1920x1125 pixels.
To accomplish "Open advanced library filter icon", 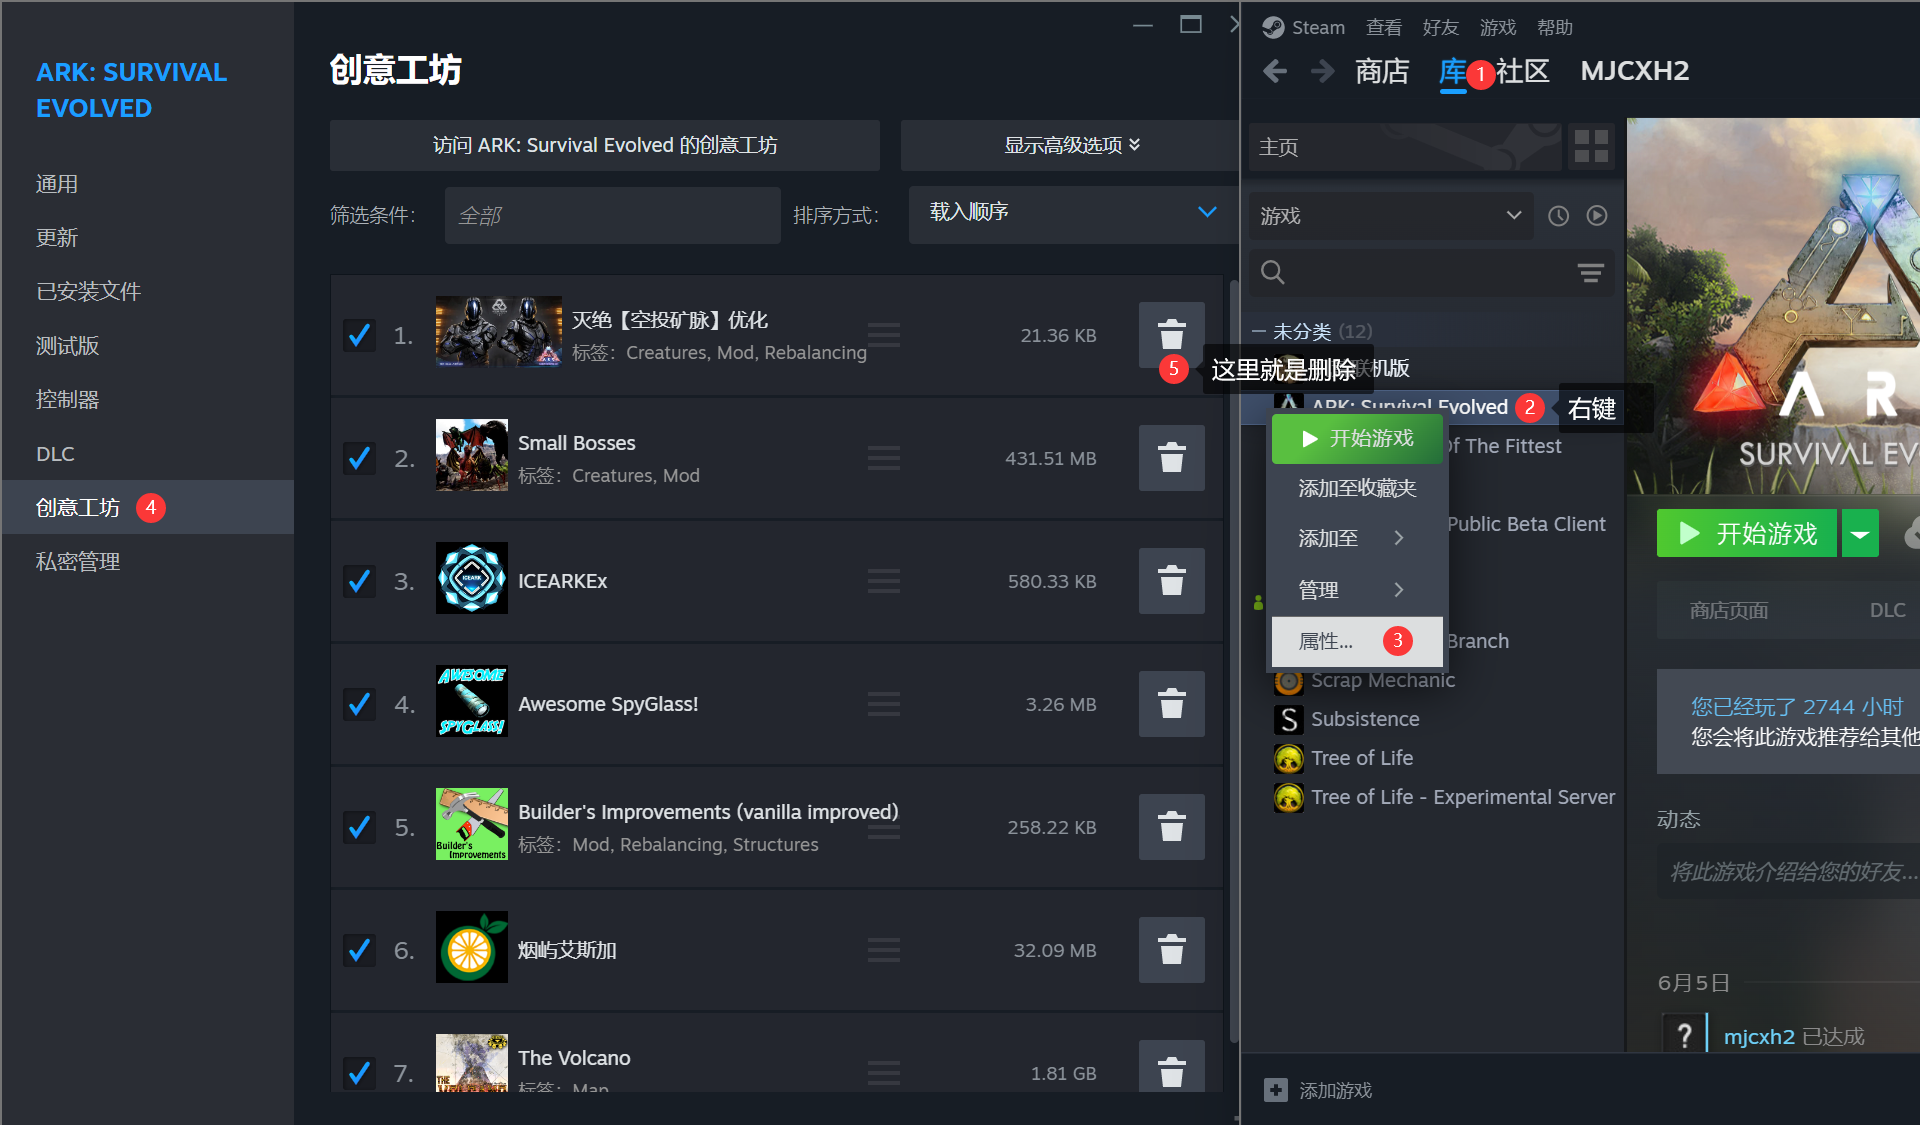I will tap(1590, 272).
